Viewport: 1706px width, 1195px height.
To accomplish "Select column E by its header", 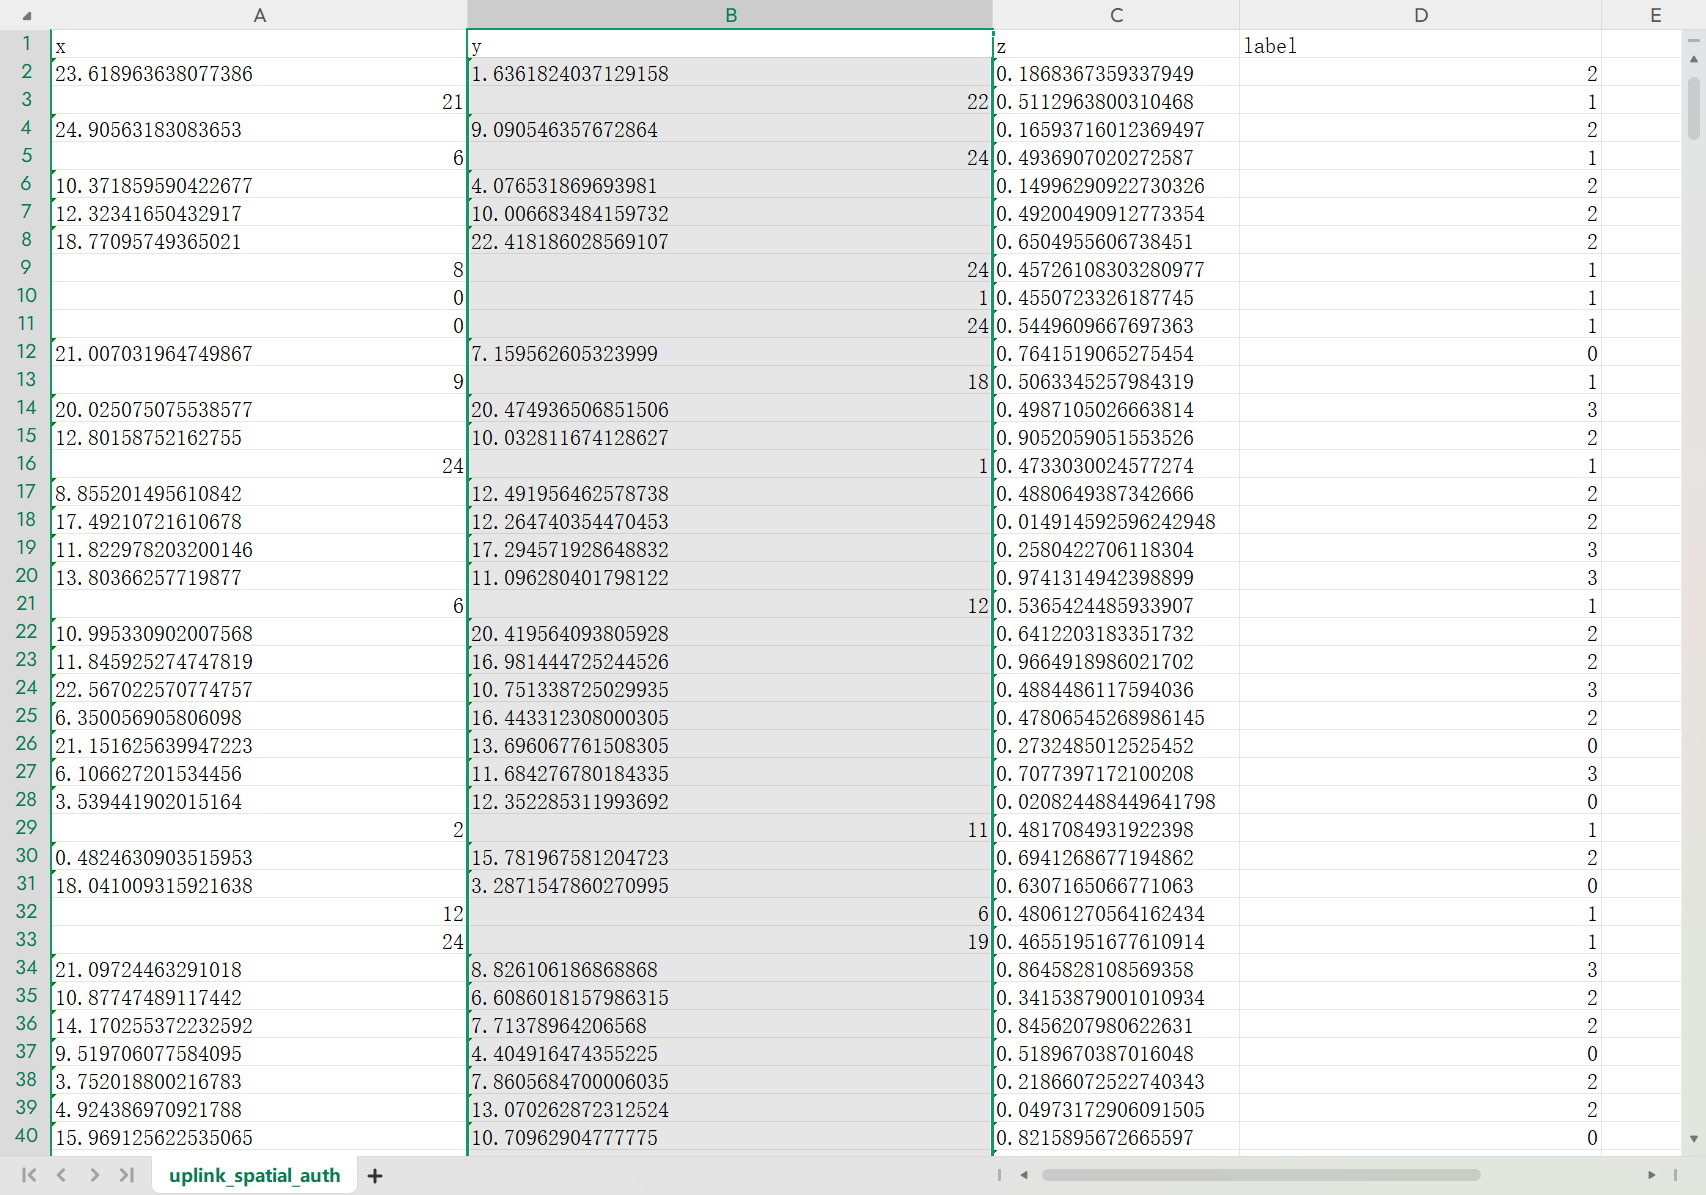I will [1655, 15].
